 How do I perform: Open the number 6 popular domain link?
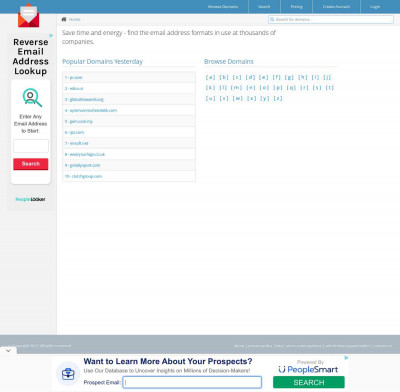click(74, 132)
